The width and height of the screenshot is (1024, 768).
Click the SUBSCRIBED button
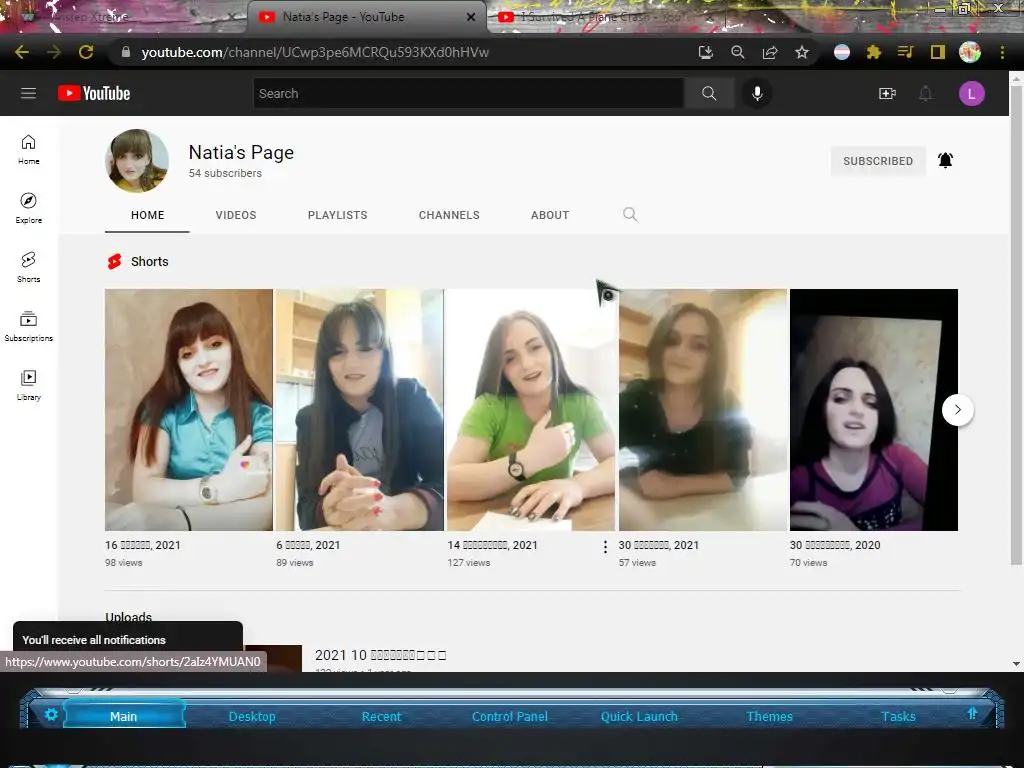(878, 161)
